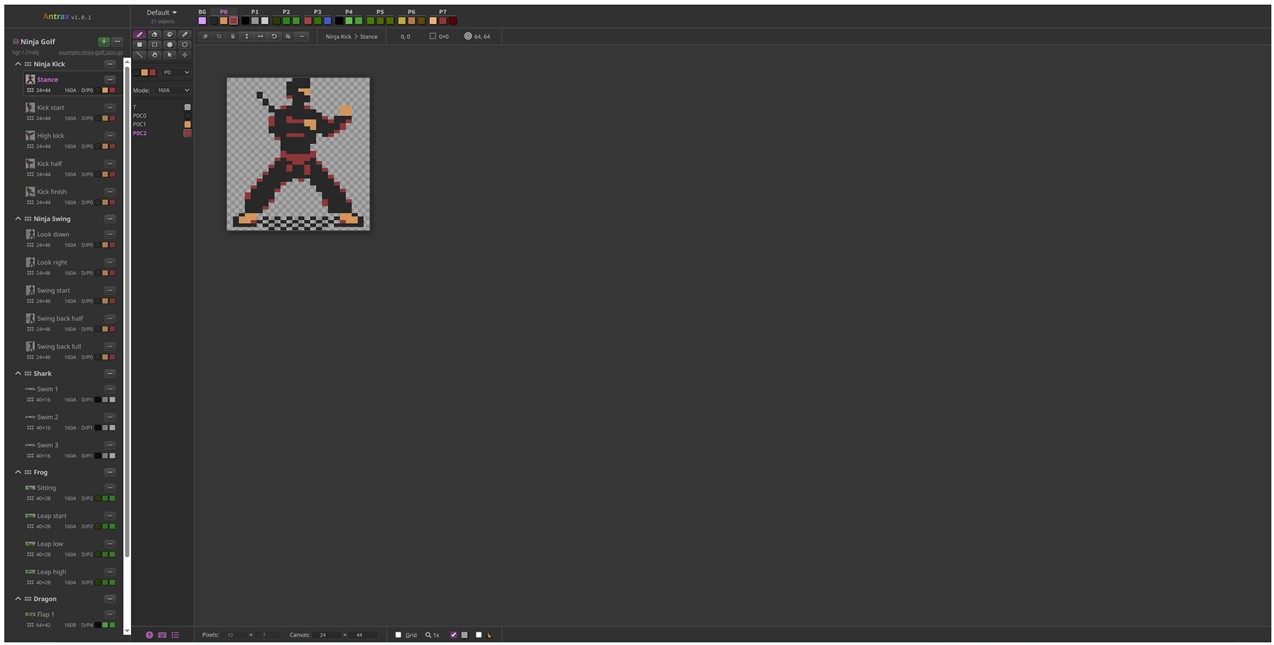Click Ninja Kick in the breadcrumb bar
The height and width of the screenshot is (645, 1274).
click(339, 36)
